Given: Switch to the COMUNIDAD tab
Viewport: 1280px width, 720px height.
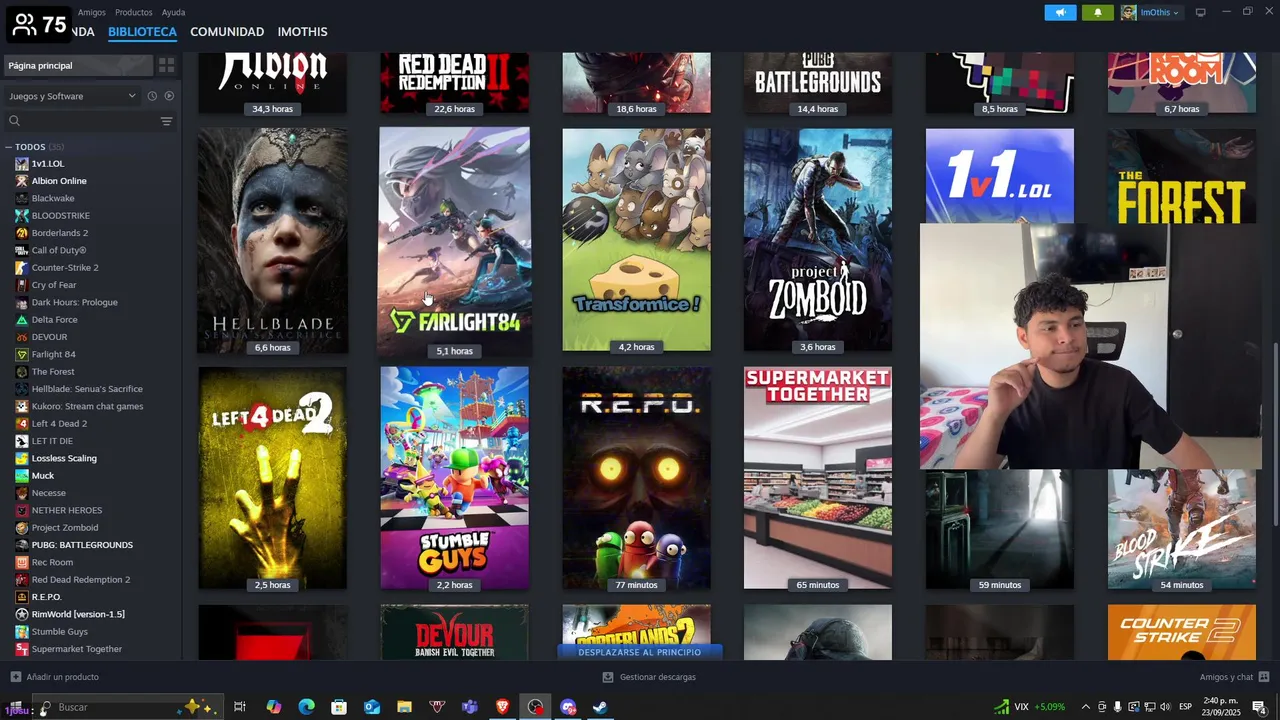Looking at the screenshot, I should point(227,32).
